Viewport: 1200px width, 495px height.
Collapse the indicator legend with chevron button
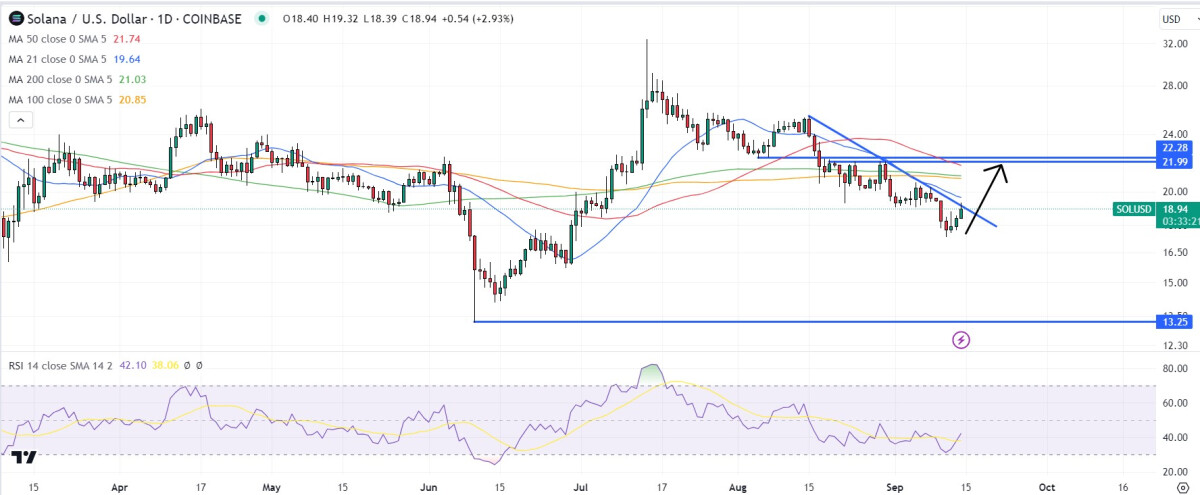[x=19, y=120]
